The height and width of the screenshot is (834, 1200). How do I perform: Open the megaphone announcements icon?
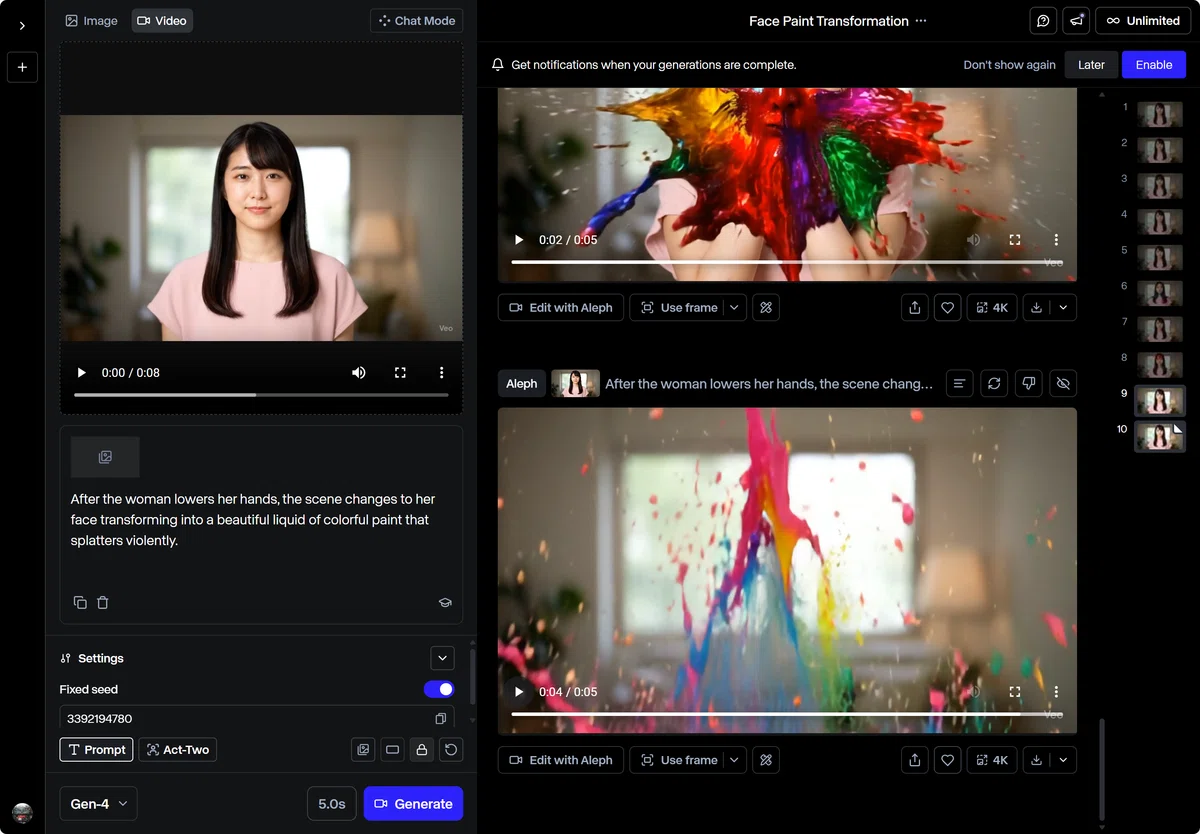point(1076,21)
